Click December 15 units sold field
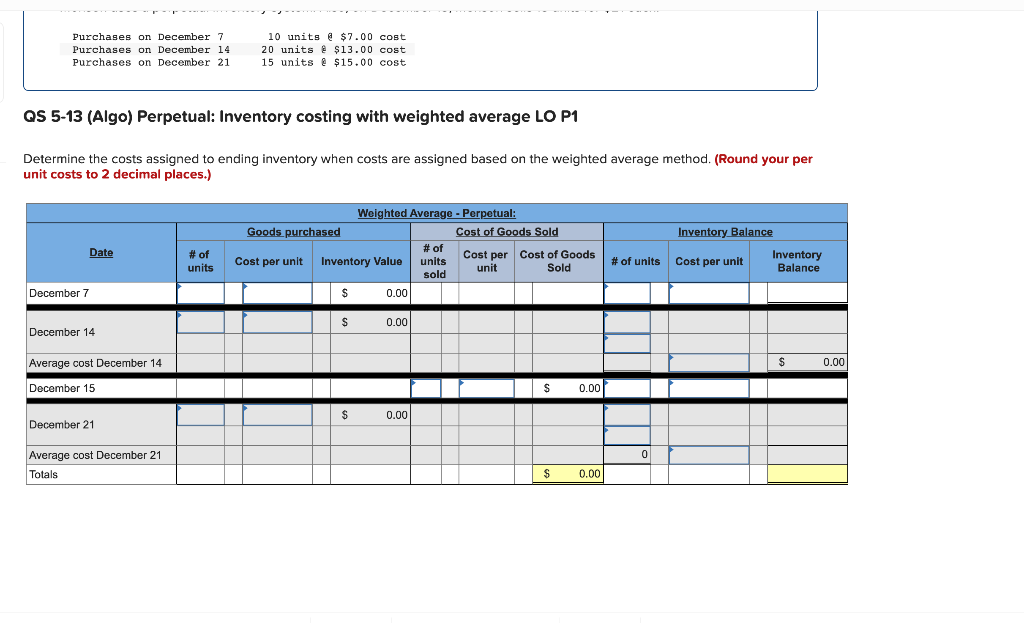This screenshot has width=1024, height=623. click(426, 389)
